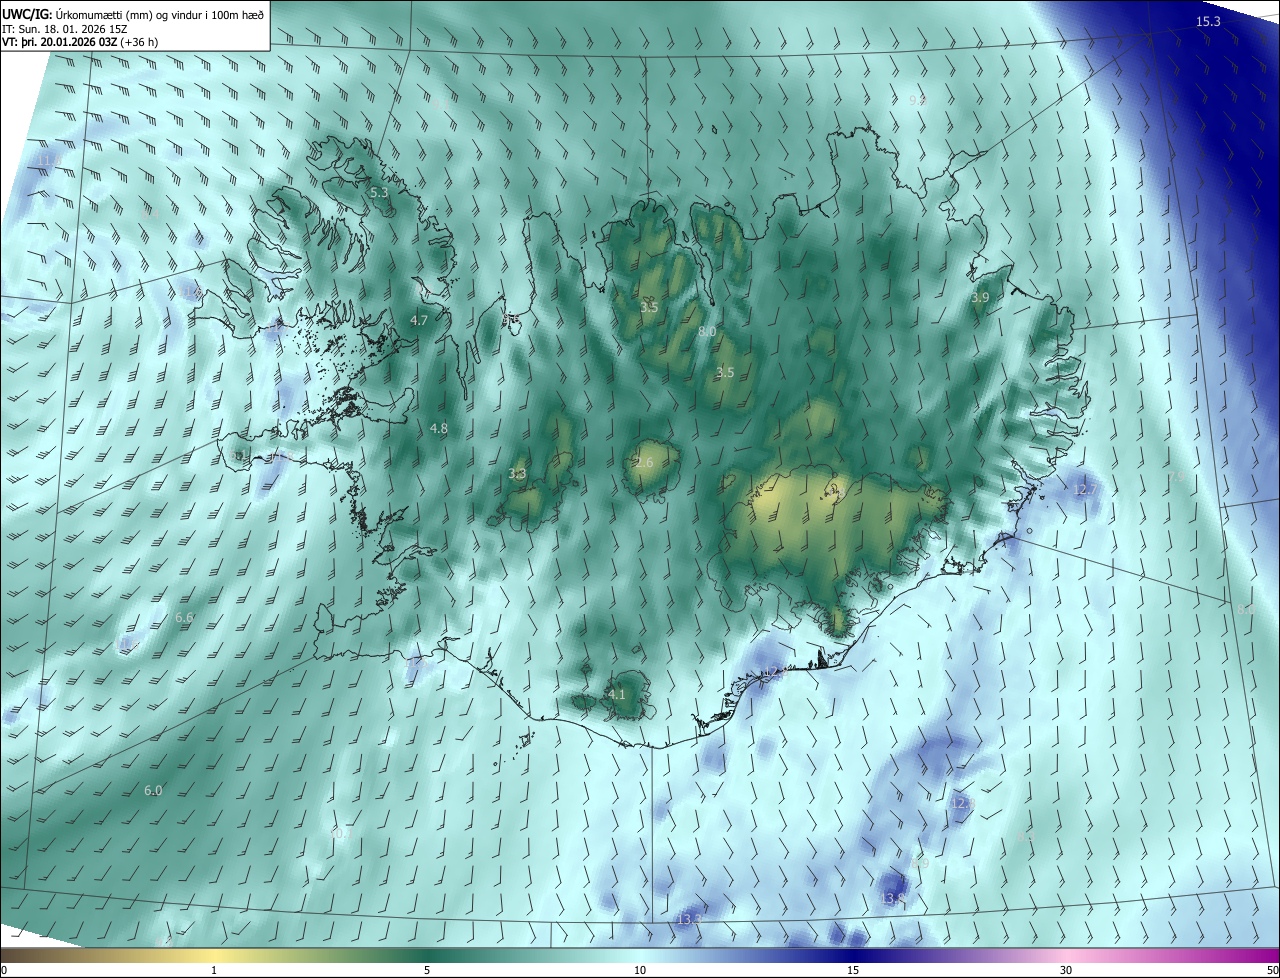Click the 8.0 value in the northern highlands
The height and width of the screenshot is (978, 1280).
[707, 331]
